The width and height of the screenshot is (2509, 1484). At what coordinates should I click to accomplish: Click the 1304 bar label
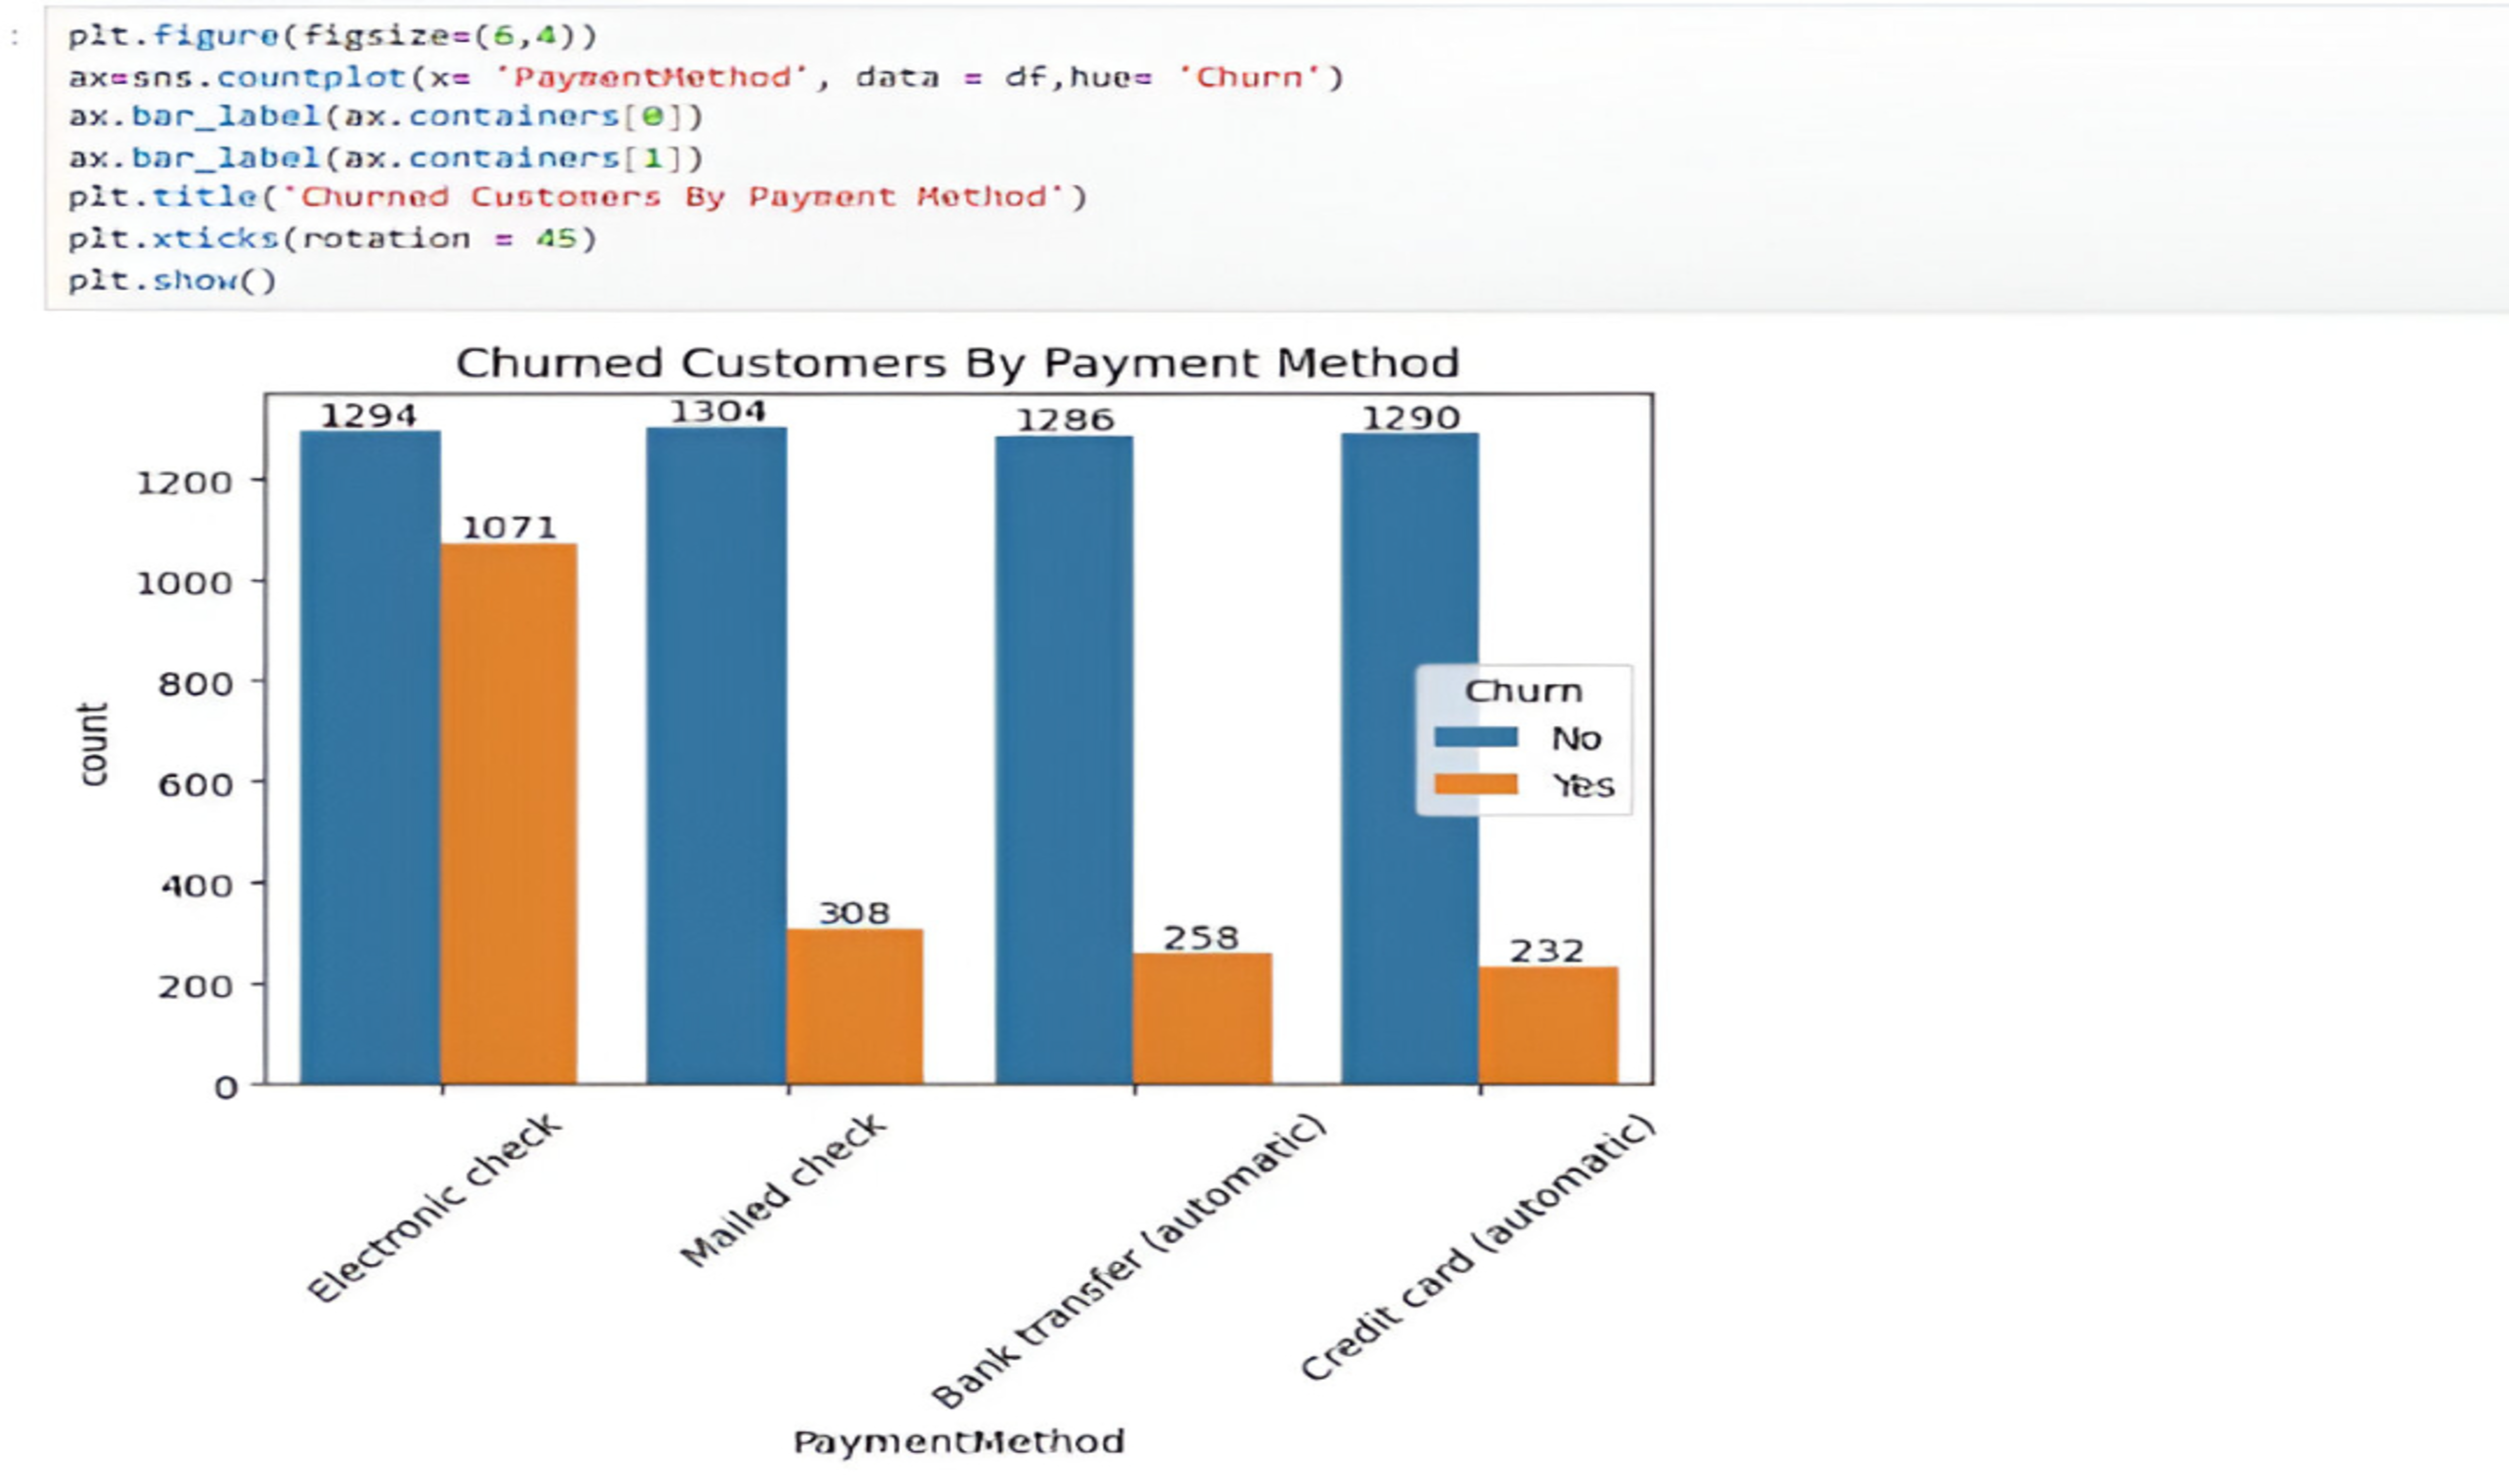pyautogui.click(x=717, y=411)
